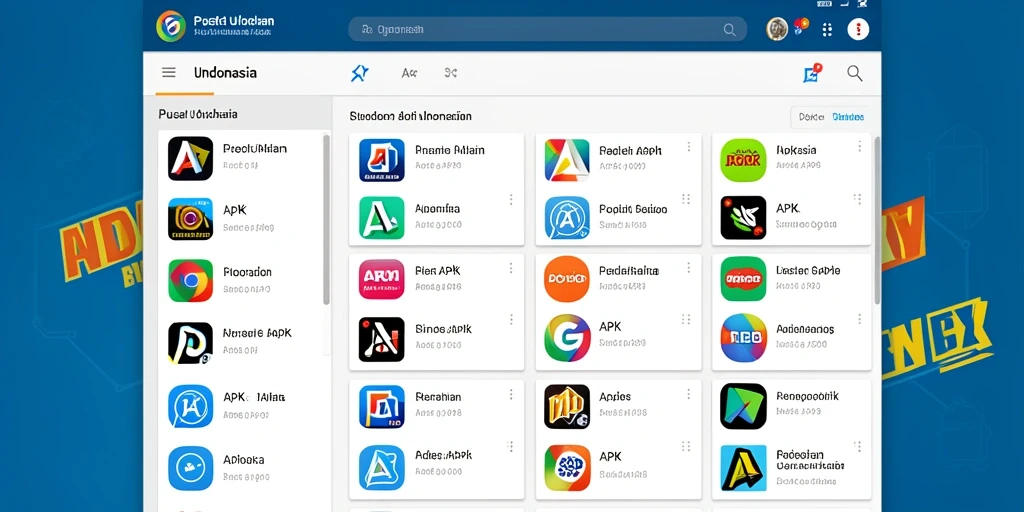Open the multicolor triangle Raoleh AaPh icon
This screenshot has width=1024, height=512.
(567, 160)
